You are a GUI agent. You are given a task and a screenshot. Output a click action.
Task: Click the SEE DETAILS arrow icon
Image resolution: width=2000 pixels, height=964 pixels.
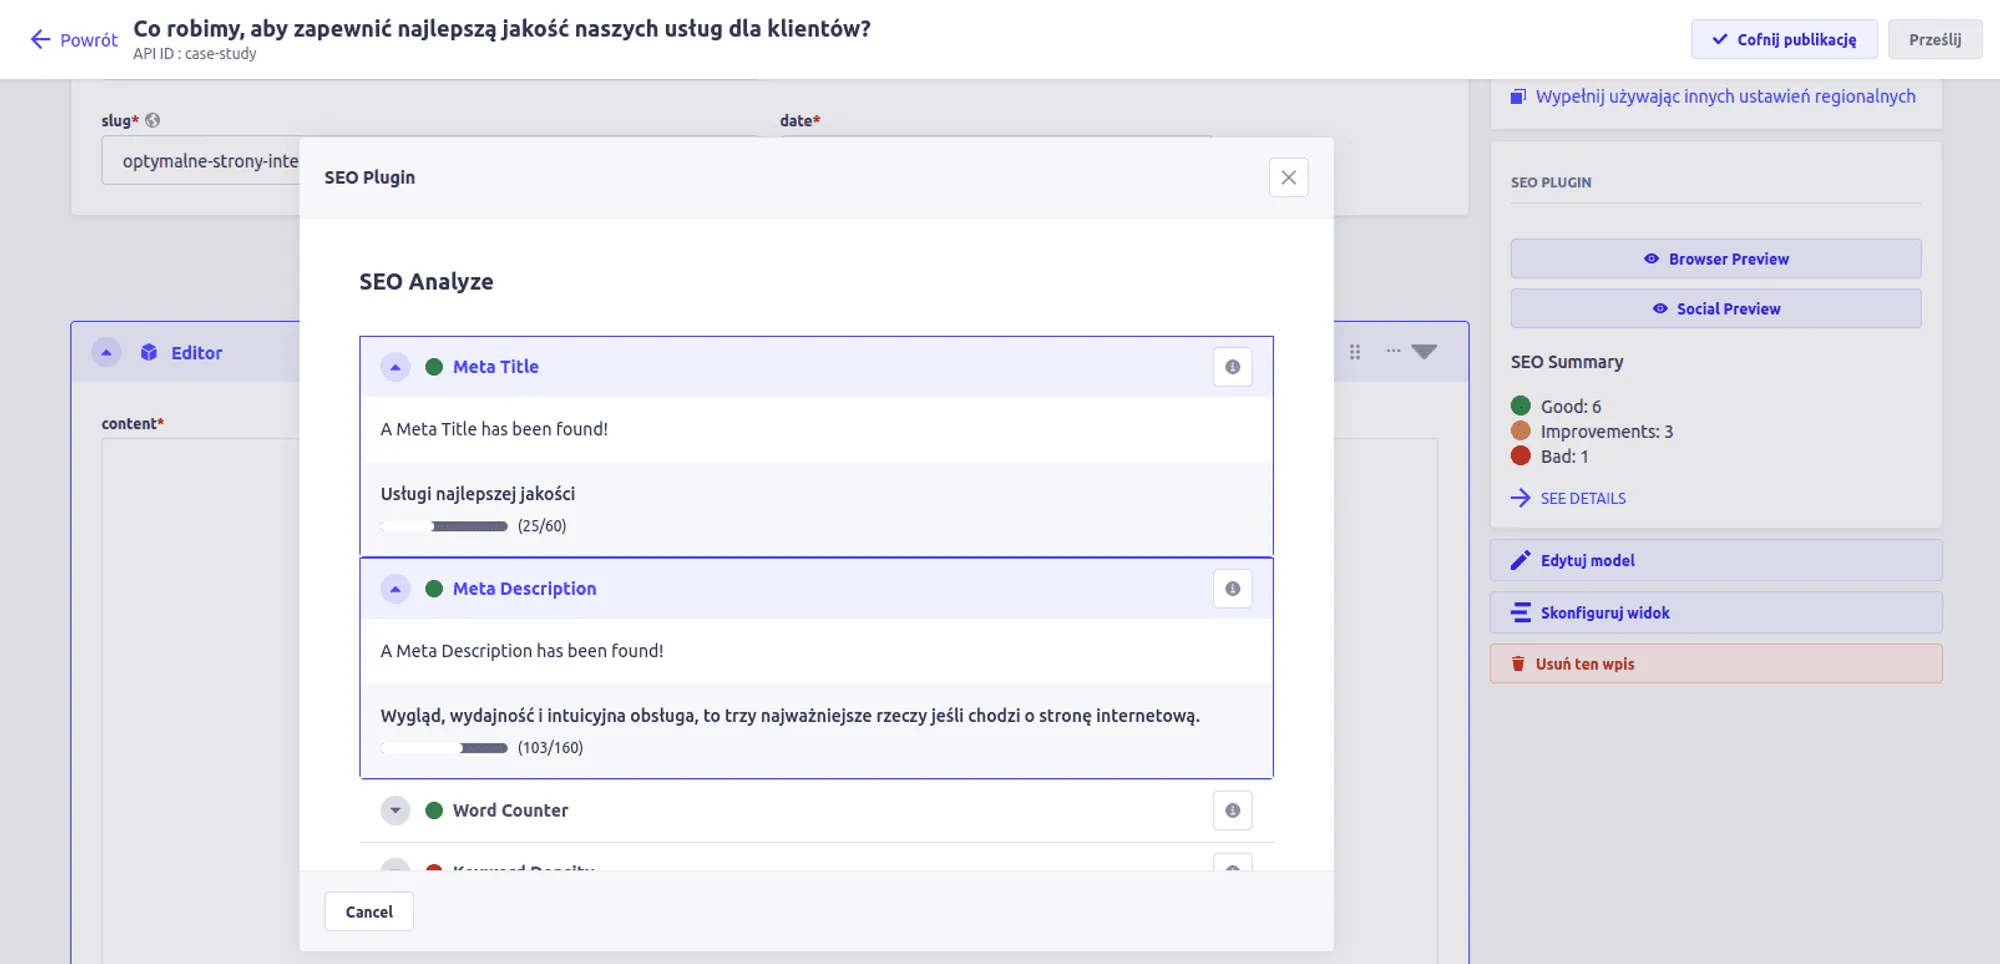(1520, 498)
